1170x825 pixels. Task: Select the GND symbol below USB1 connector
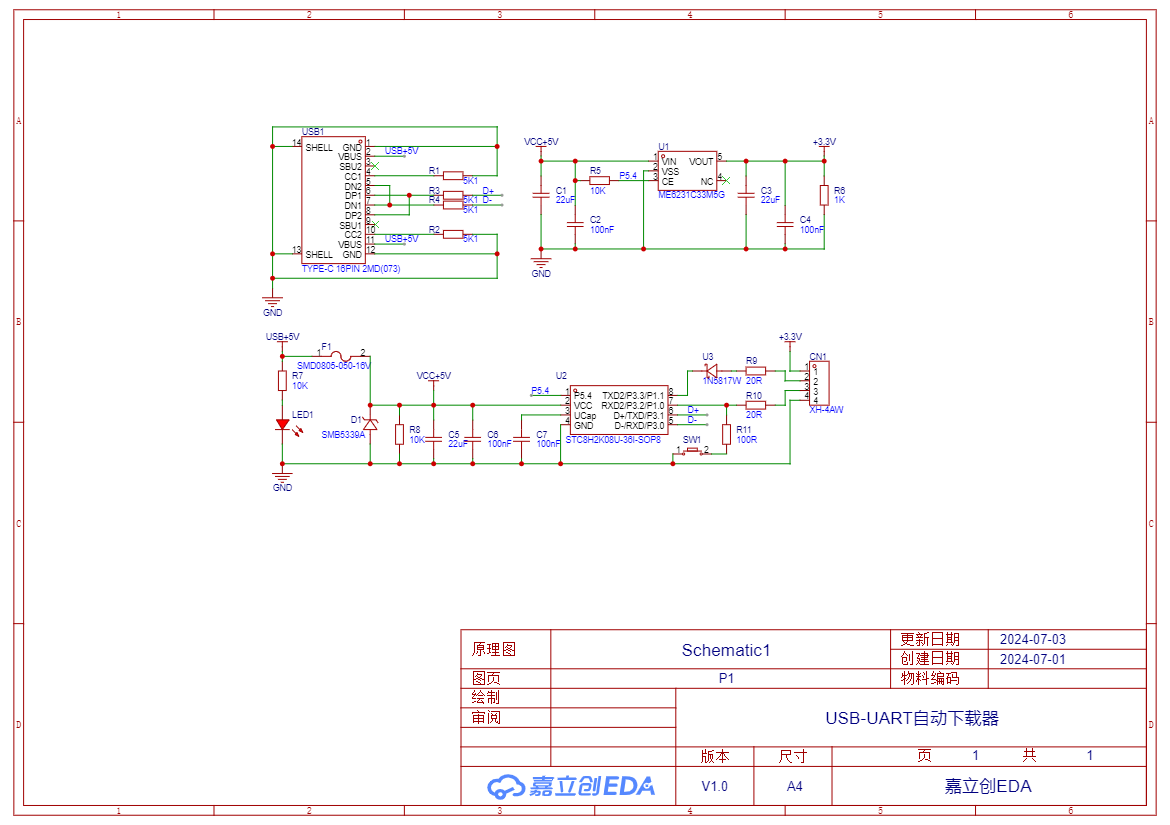(x=272, y=302)
